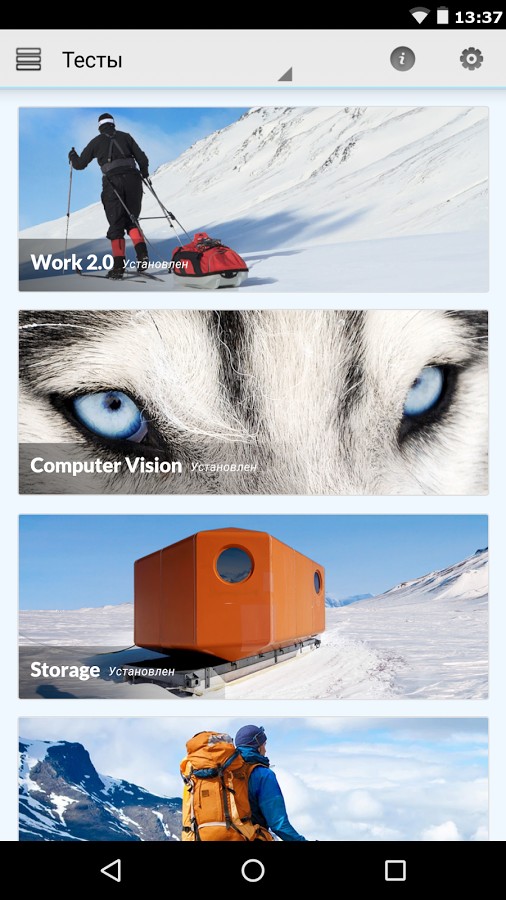Open the hamburger menu icon

28,59
